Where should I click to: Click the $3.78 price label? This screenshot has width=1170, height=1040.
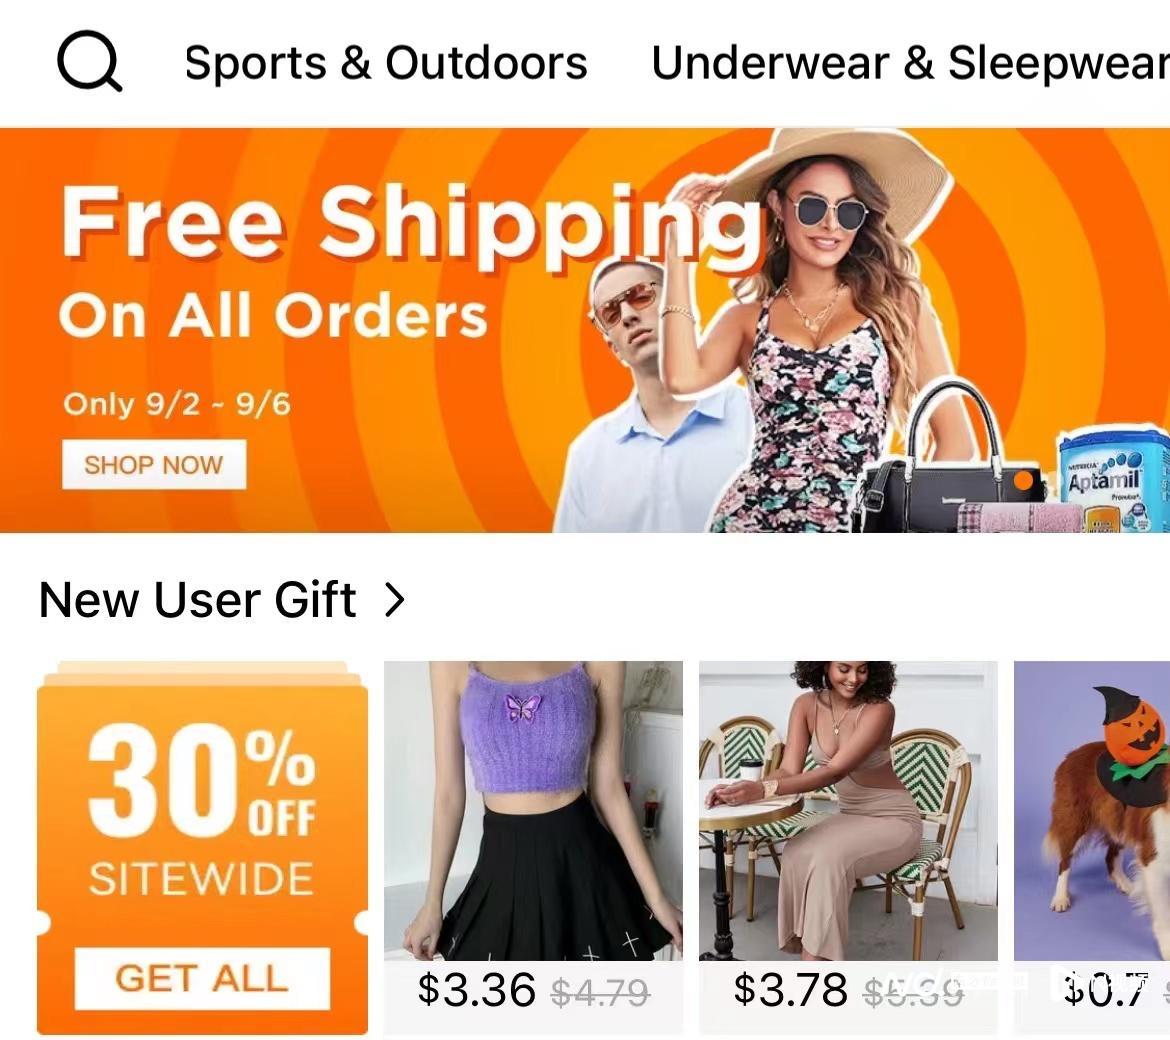[x=790, y=989]
